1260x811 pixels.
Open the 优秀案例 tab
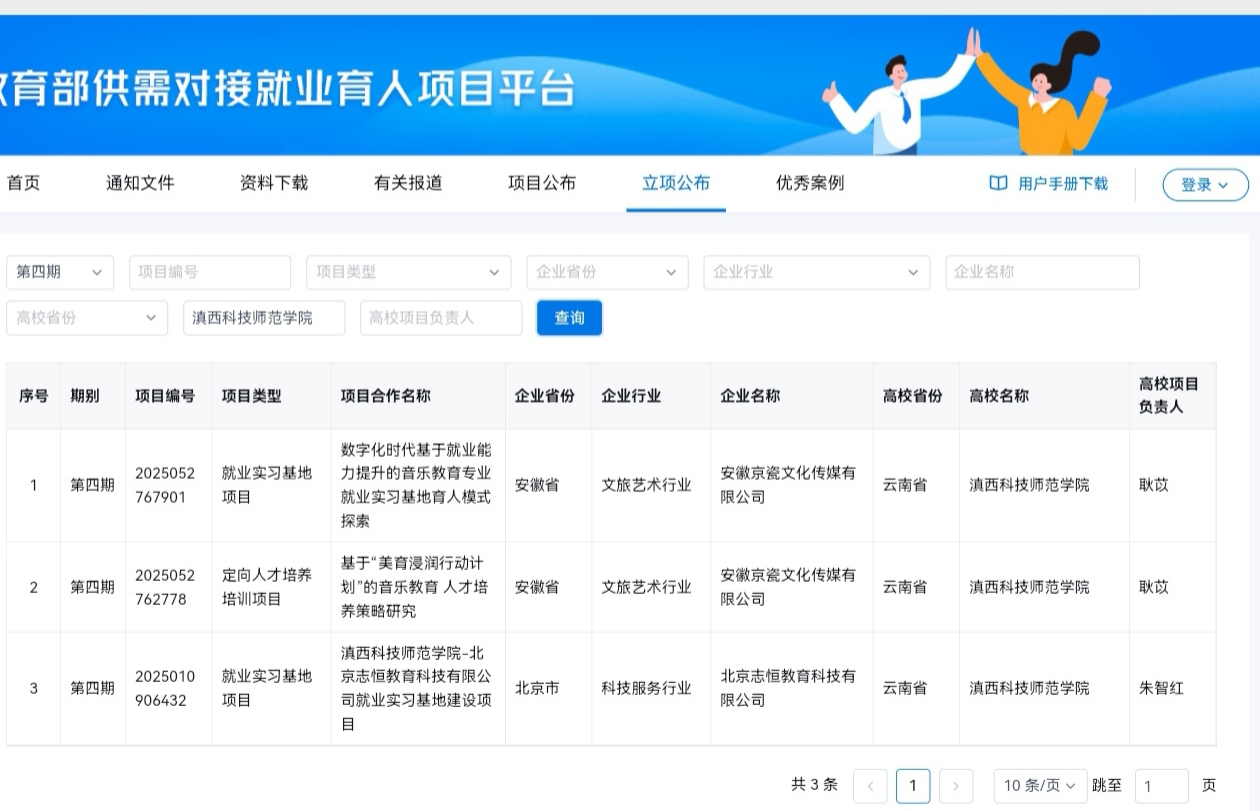(x=810, y=183)
